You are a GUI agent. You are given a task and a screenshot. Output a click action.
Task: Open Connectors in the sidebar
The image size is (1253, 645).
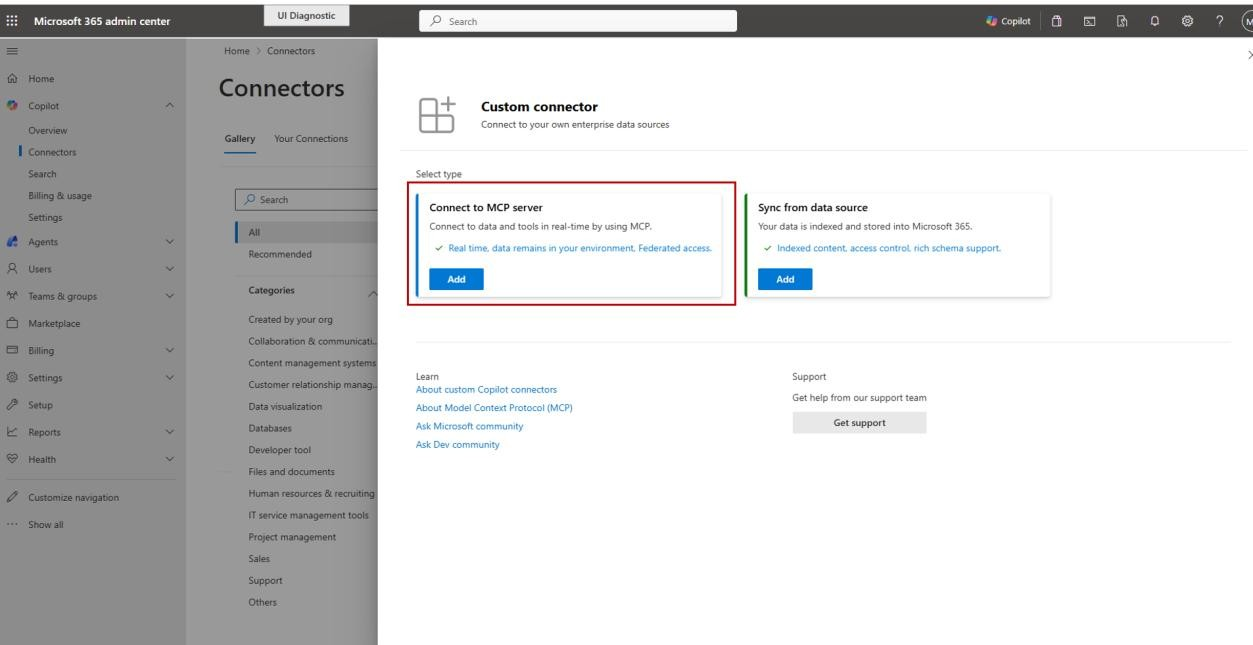tap(52, 152)
